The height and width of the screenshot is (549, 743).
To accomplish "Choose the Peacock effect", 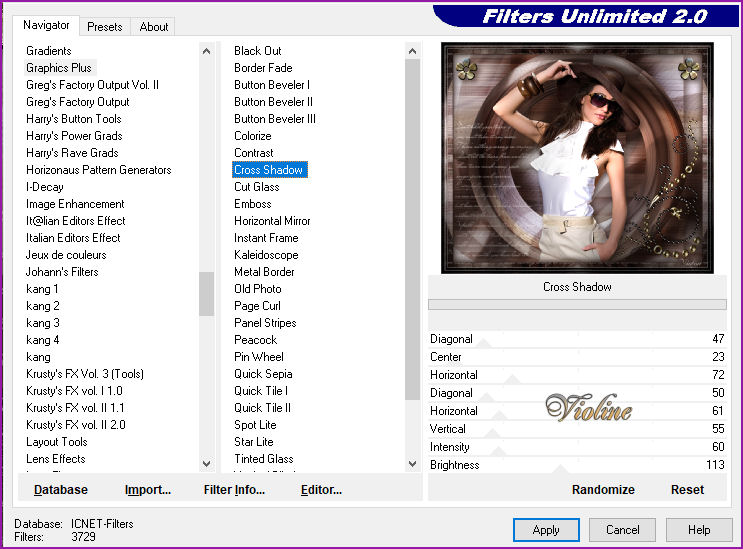I will point(255,340).
